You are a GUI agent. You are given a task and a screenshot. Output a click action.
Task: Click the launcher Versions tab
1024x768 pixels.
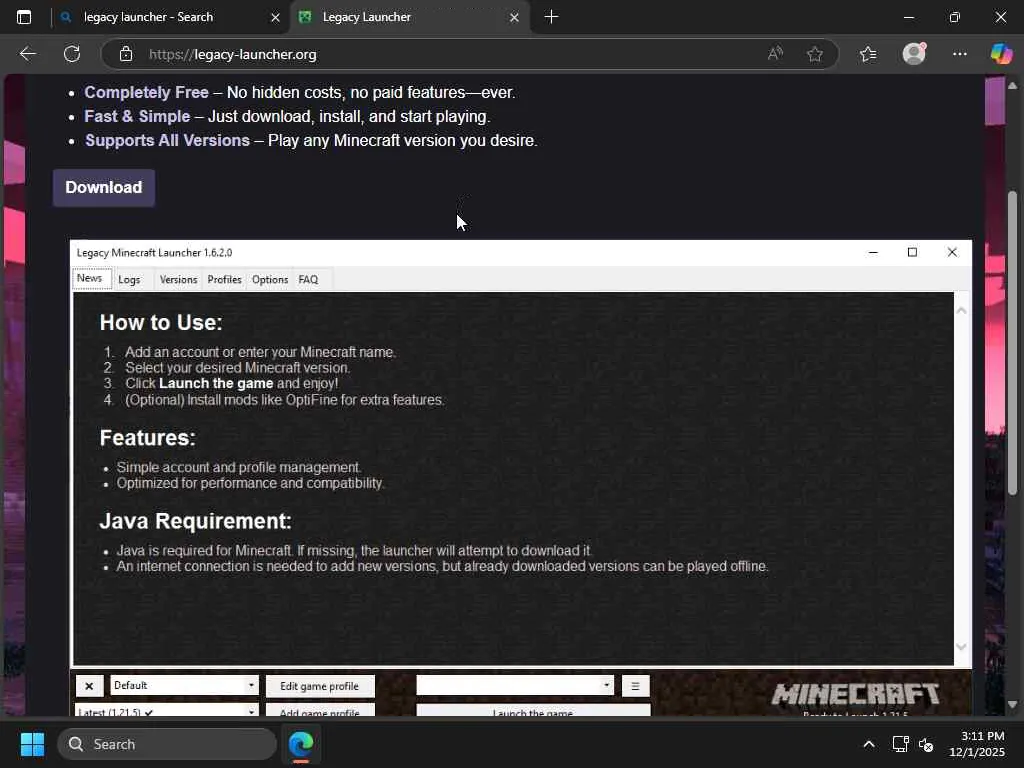tap(178, 280)
